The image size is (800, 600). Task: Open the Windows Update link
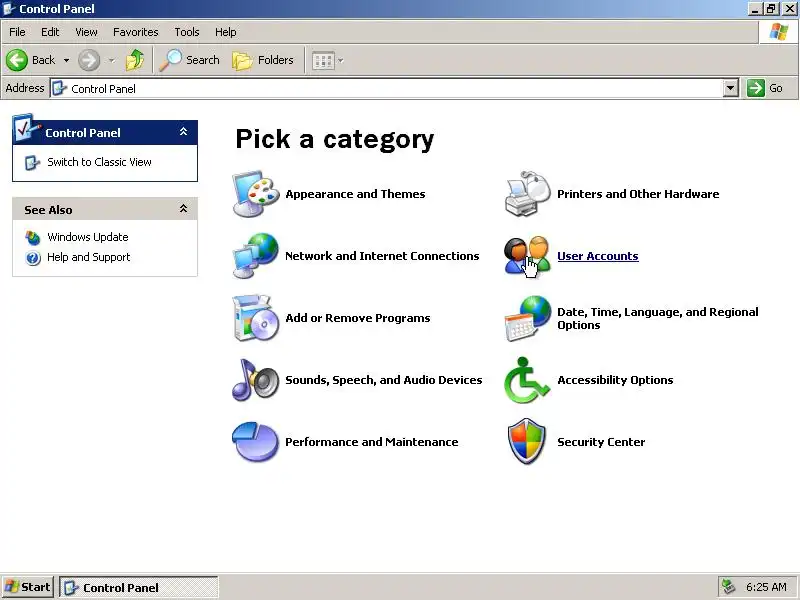click(88, 237)
